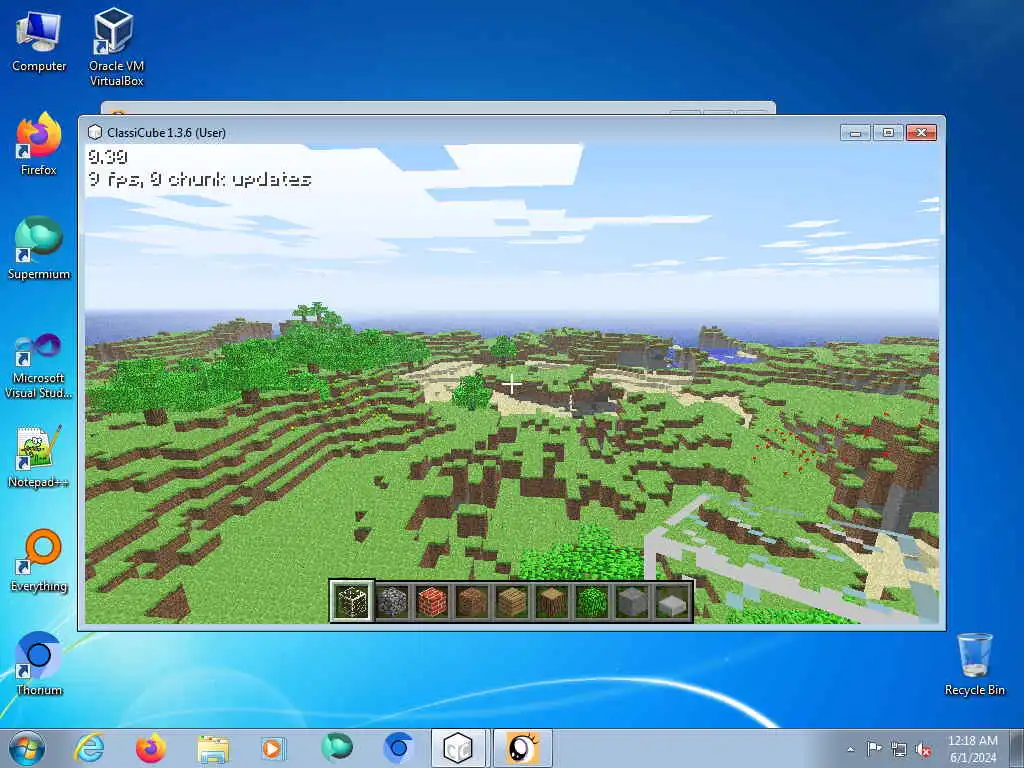
Task: Open the Everything search desktop shortcut
Action: [x=39, y=560]
